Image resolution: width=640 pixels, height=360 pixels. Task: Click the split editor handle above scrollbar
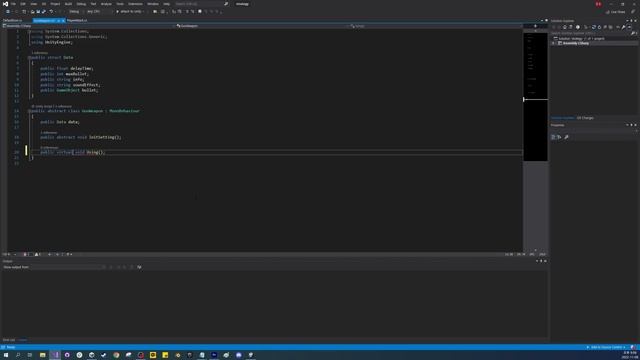point(535,26)
